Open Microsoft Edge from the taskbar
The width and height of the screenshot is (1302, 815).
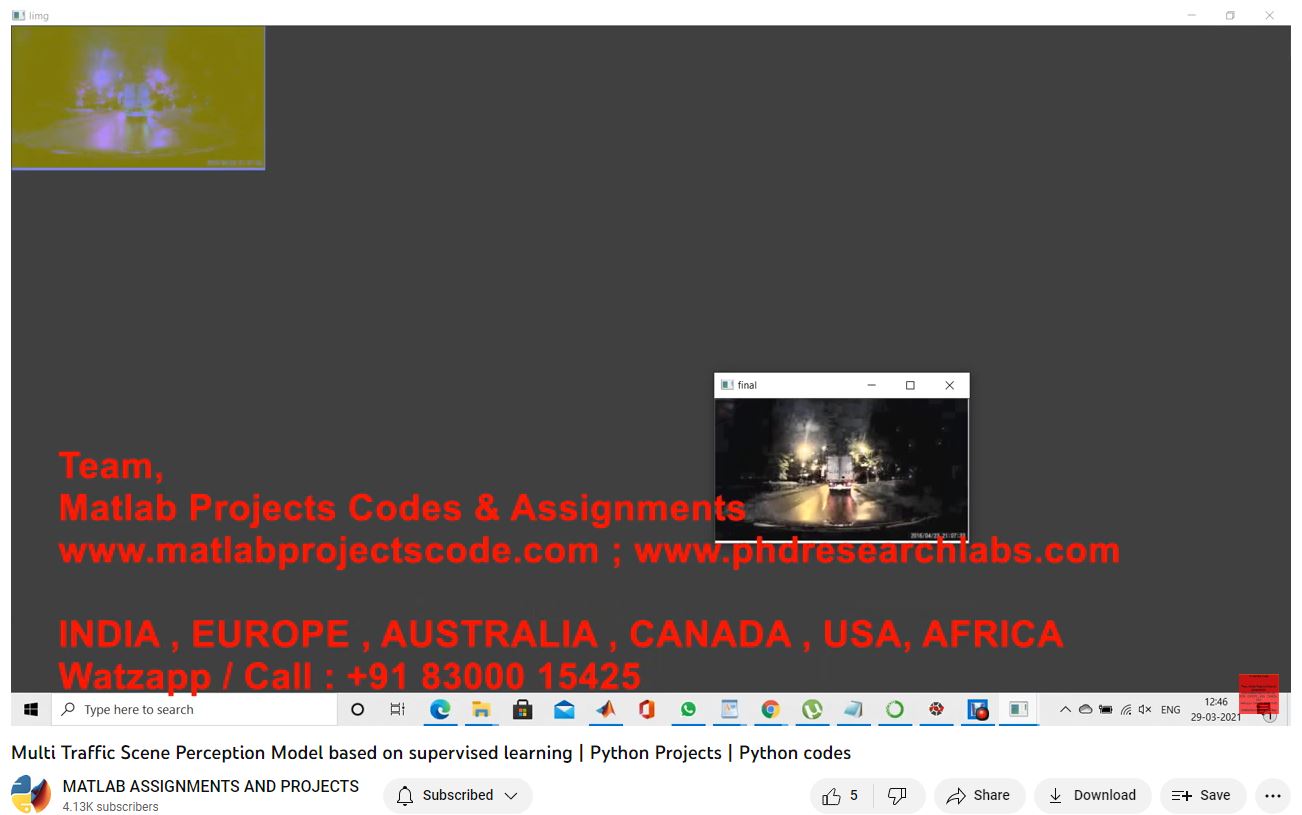click(440, 710)
